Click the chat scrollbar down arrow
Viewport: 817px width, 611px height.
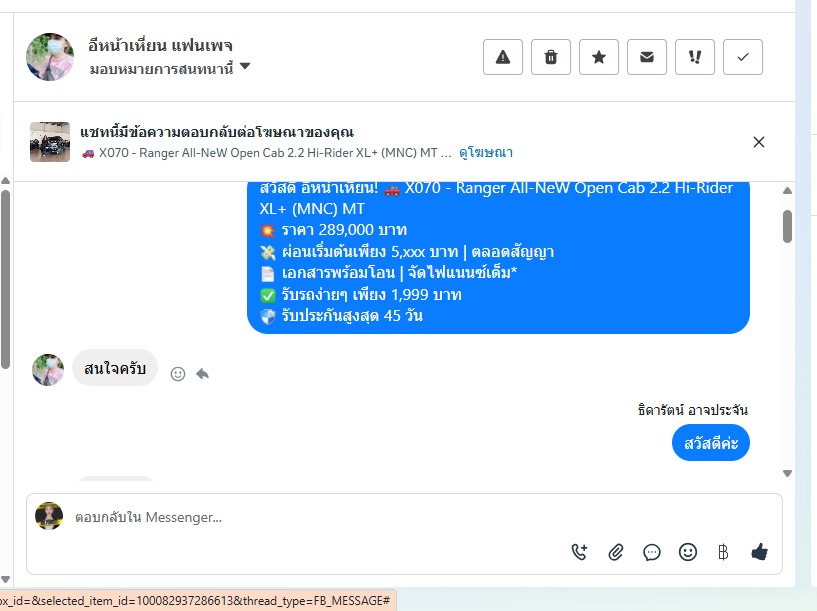pos(787,473)
